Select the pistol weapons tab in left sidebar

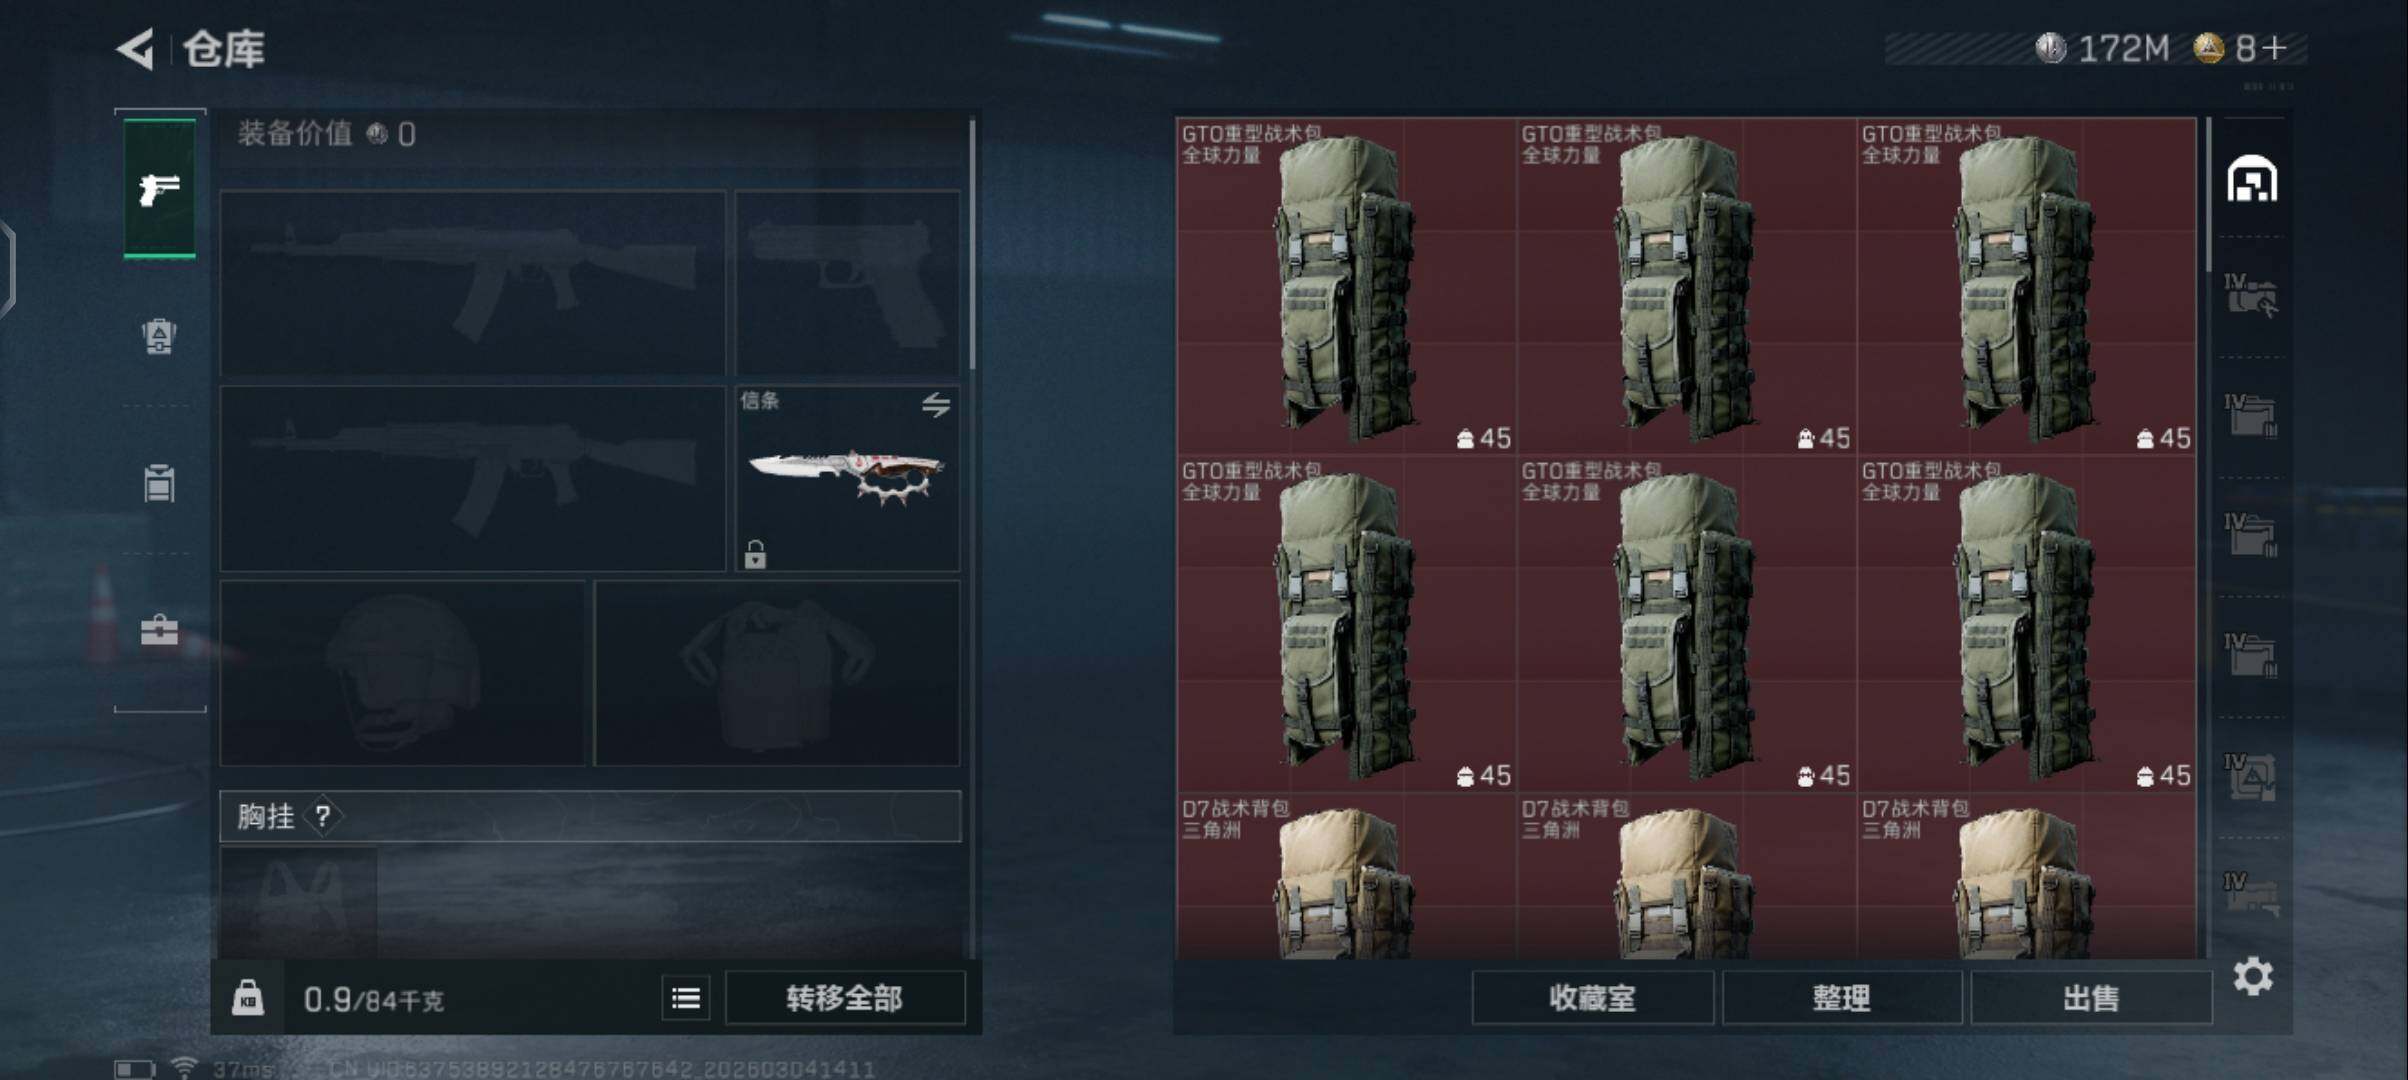click(160, 188)
